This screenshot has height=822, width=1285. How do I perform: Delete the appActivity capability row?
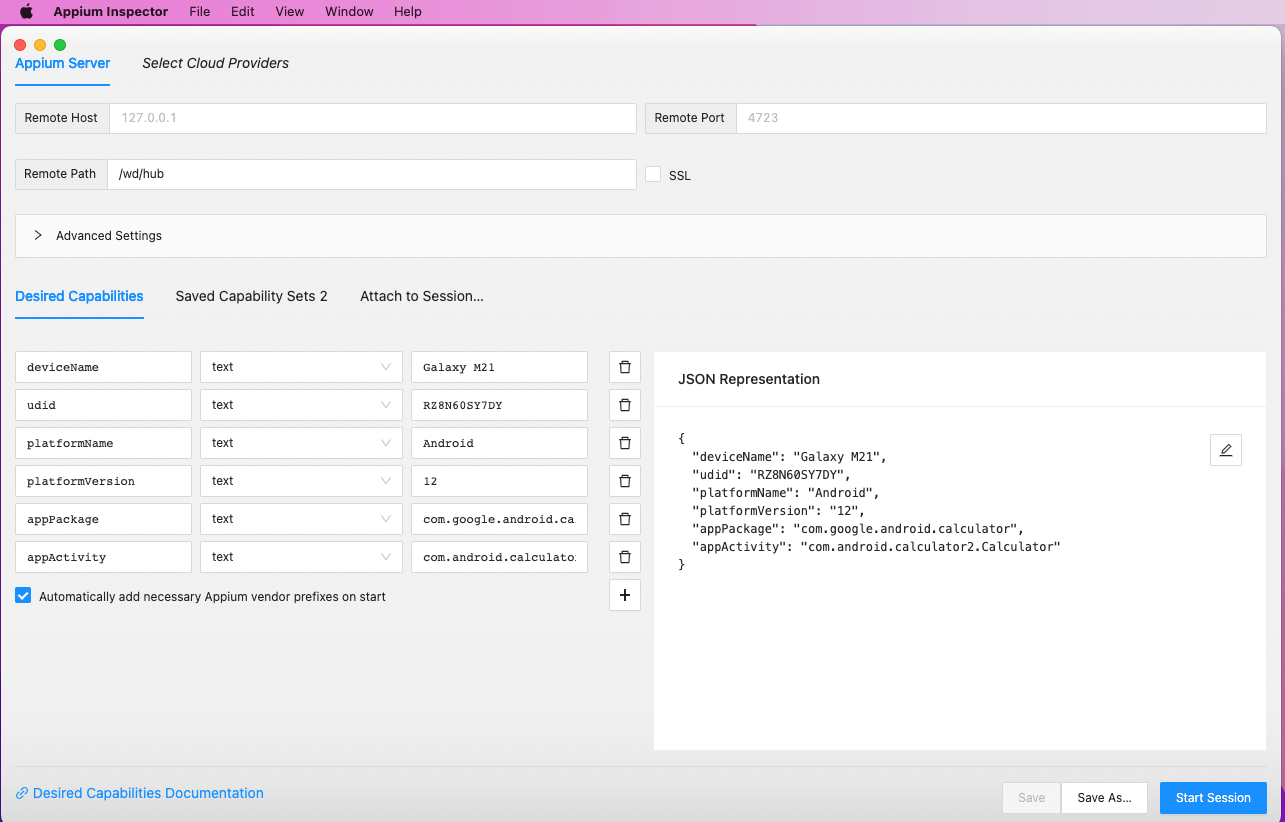[x=625, y=557]
